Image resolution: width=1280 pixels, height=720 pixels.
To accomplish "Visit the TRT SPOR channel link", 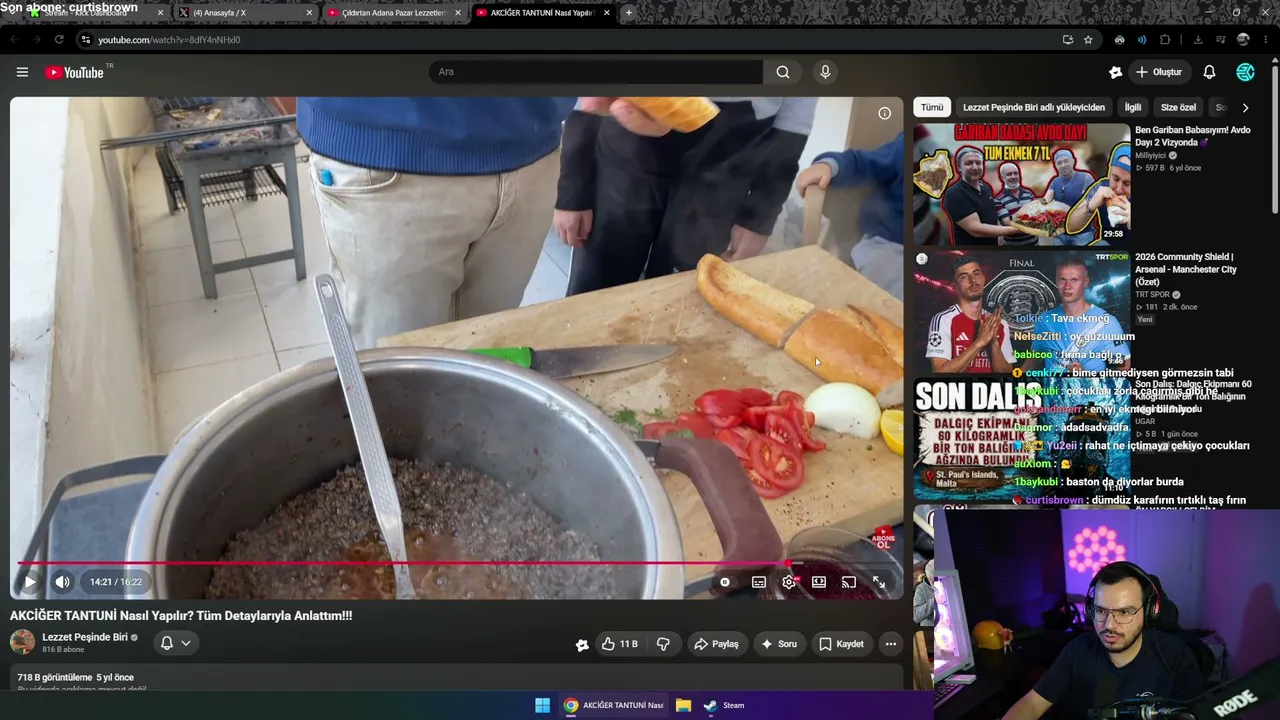I will (x=1153, y=295).
